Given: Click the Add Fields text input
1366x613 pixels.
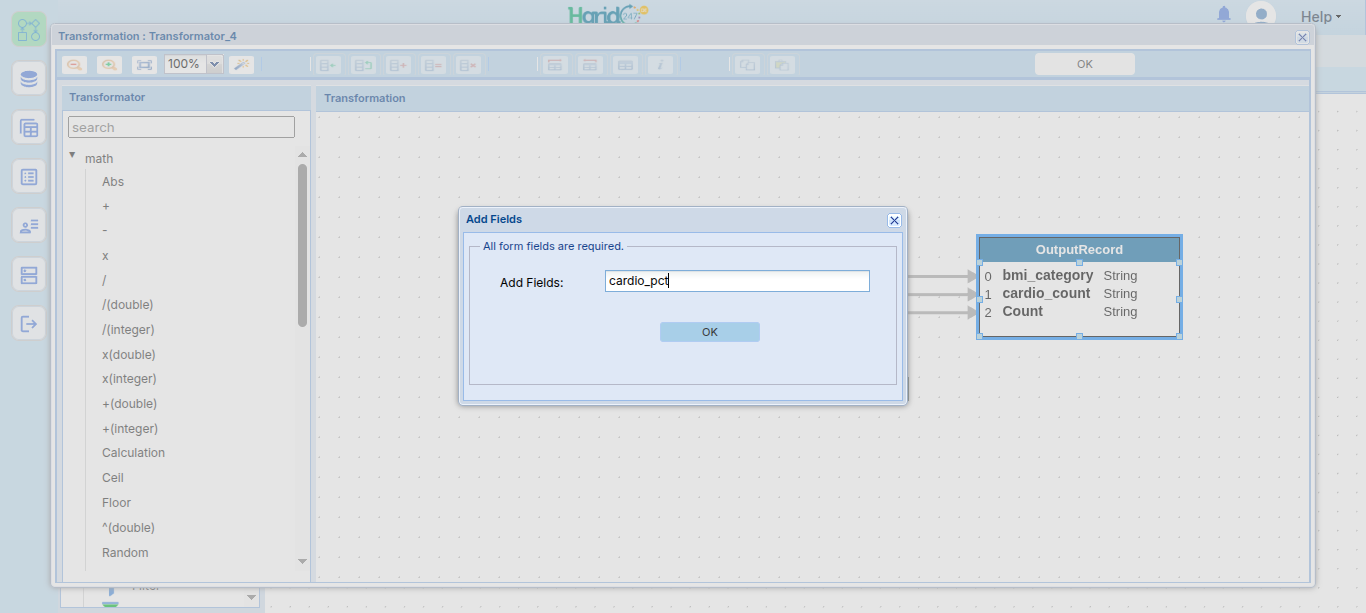Looking at the screenshot, I should [737, 281].
